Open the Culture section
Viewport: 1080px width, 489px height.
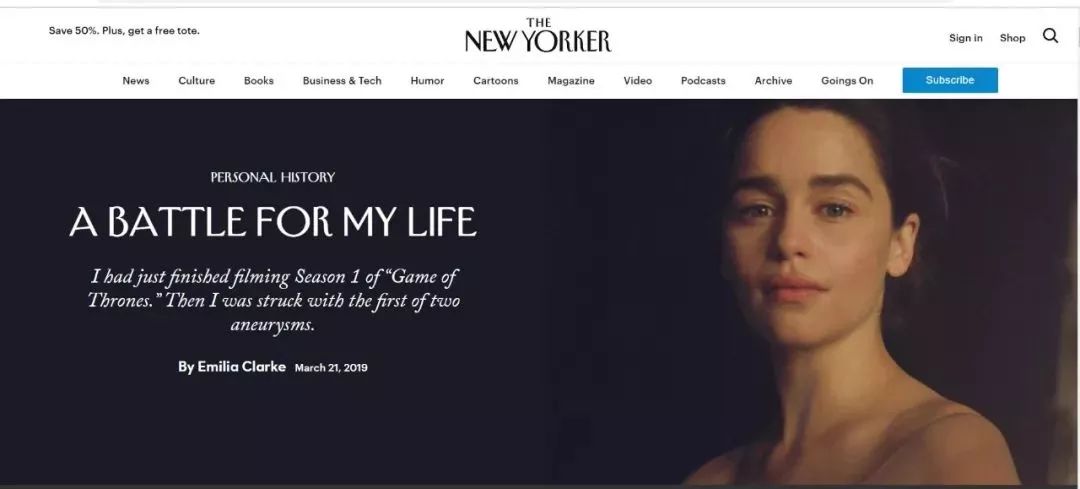click(196, 81)
